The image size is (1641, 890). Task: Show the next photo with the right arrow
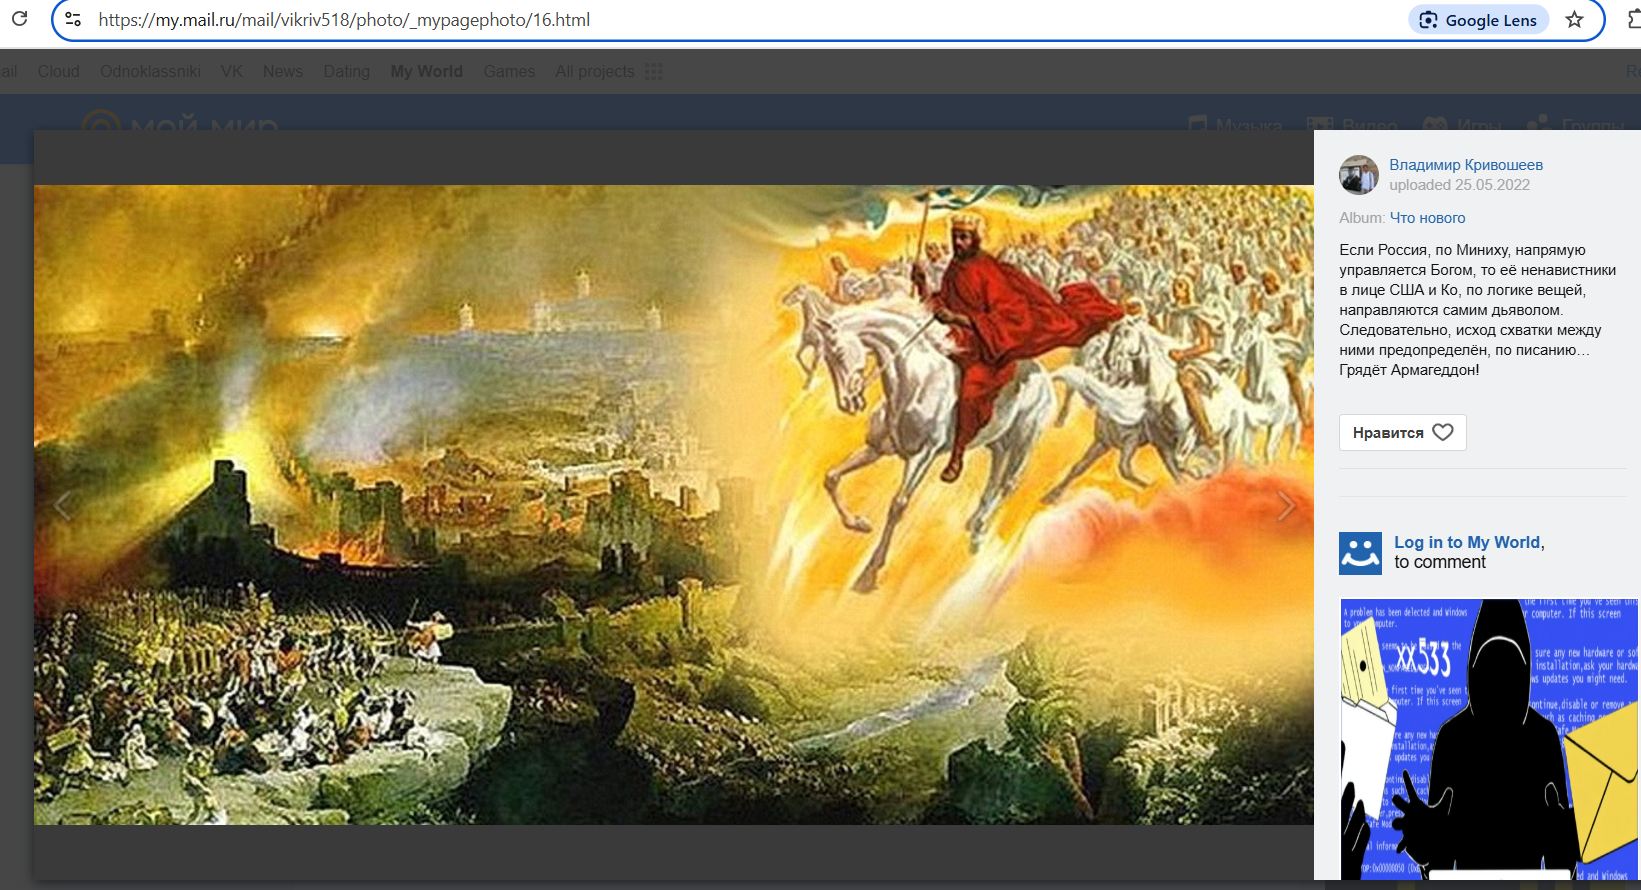[x=1286, y=506]
